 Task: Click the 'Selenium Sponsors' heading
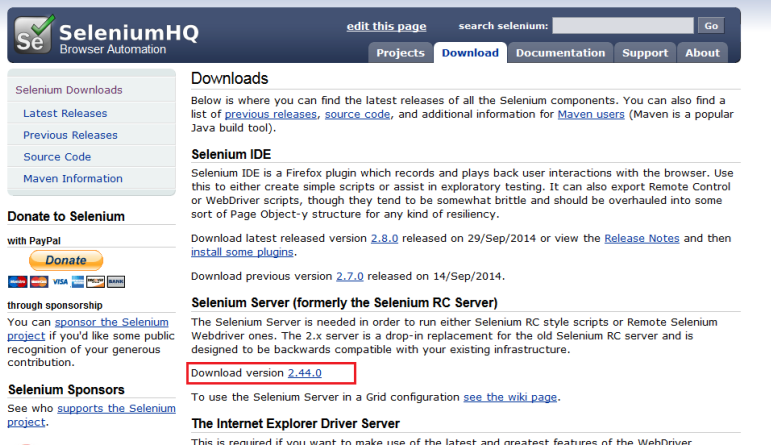pyautogui.click(x=66, y=389)
